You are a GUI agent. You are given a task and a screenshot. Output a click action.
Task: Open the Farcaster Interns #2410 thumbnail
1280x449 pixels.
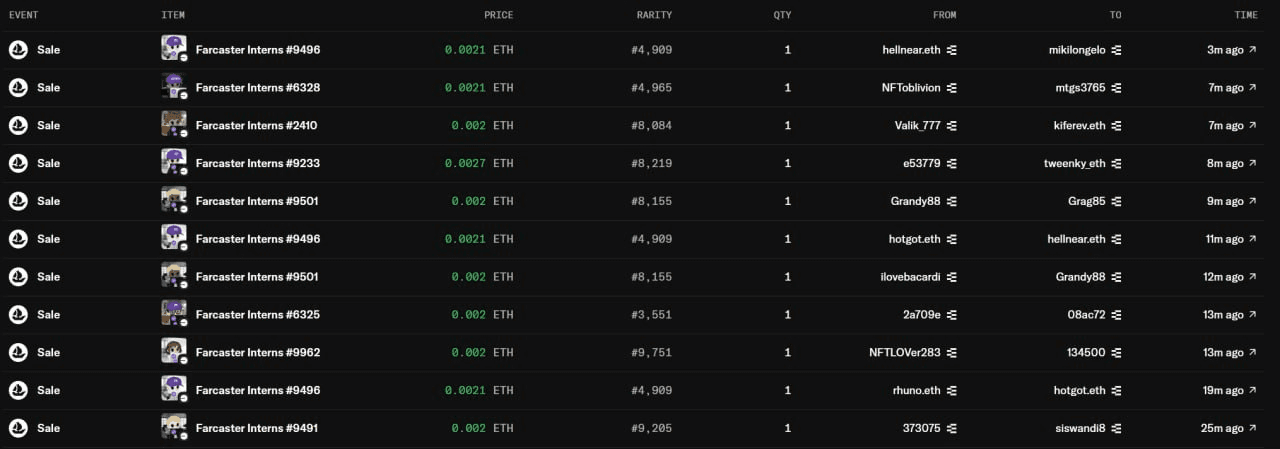[174, 125]
